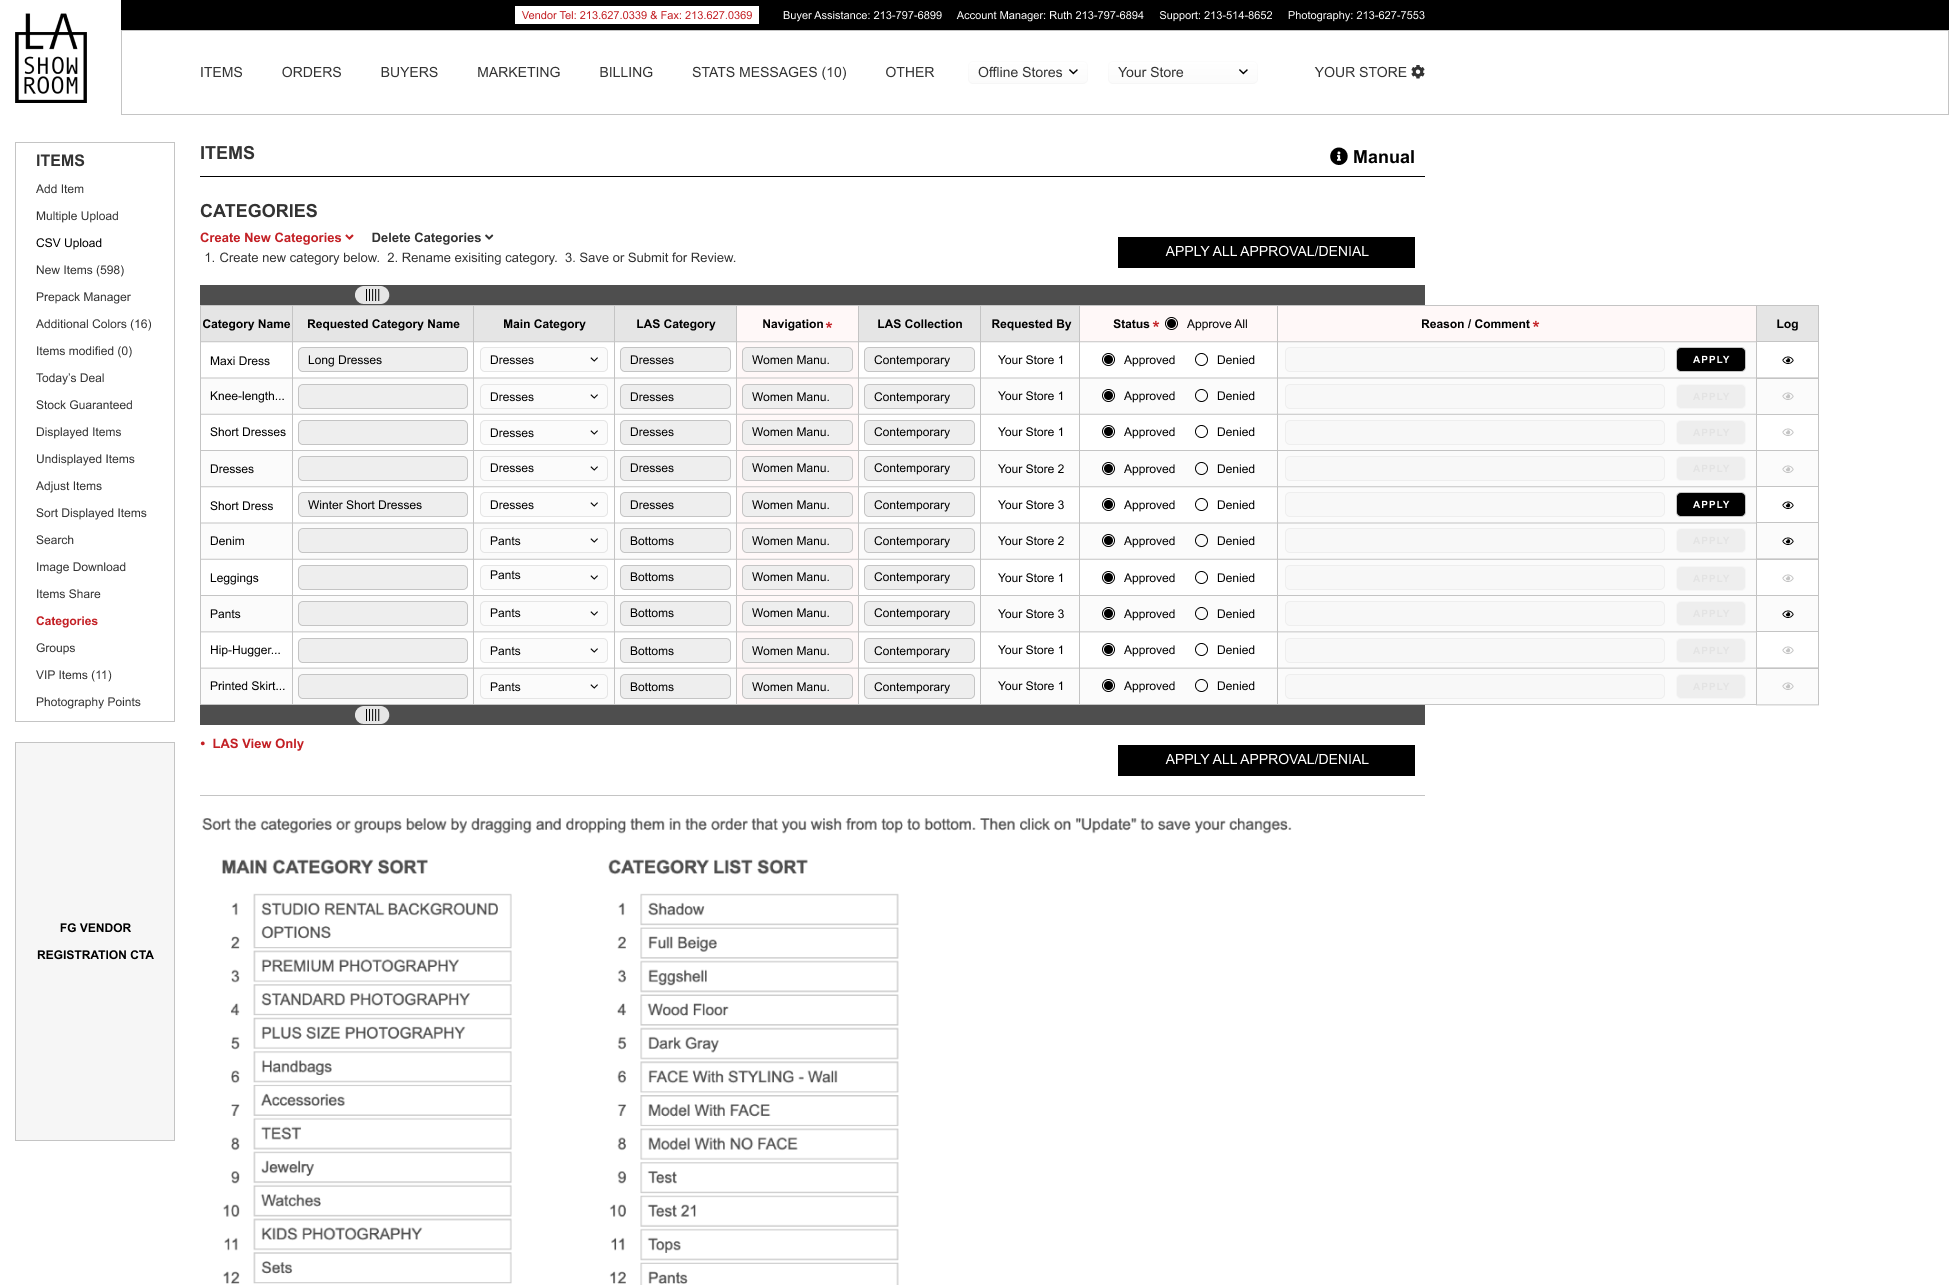
Task: Click the Your Store settings gear icon
Action: [1418, 72]
